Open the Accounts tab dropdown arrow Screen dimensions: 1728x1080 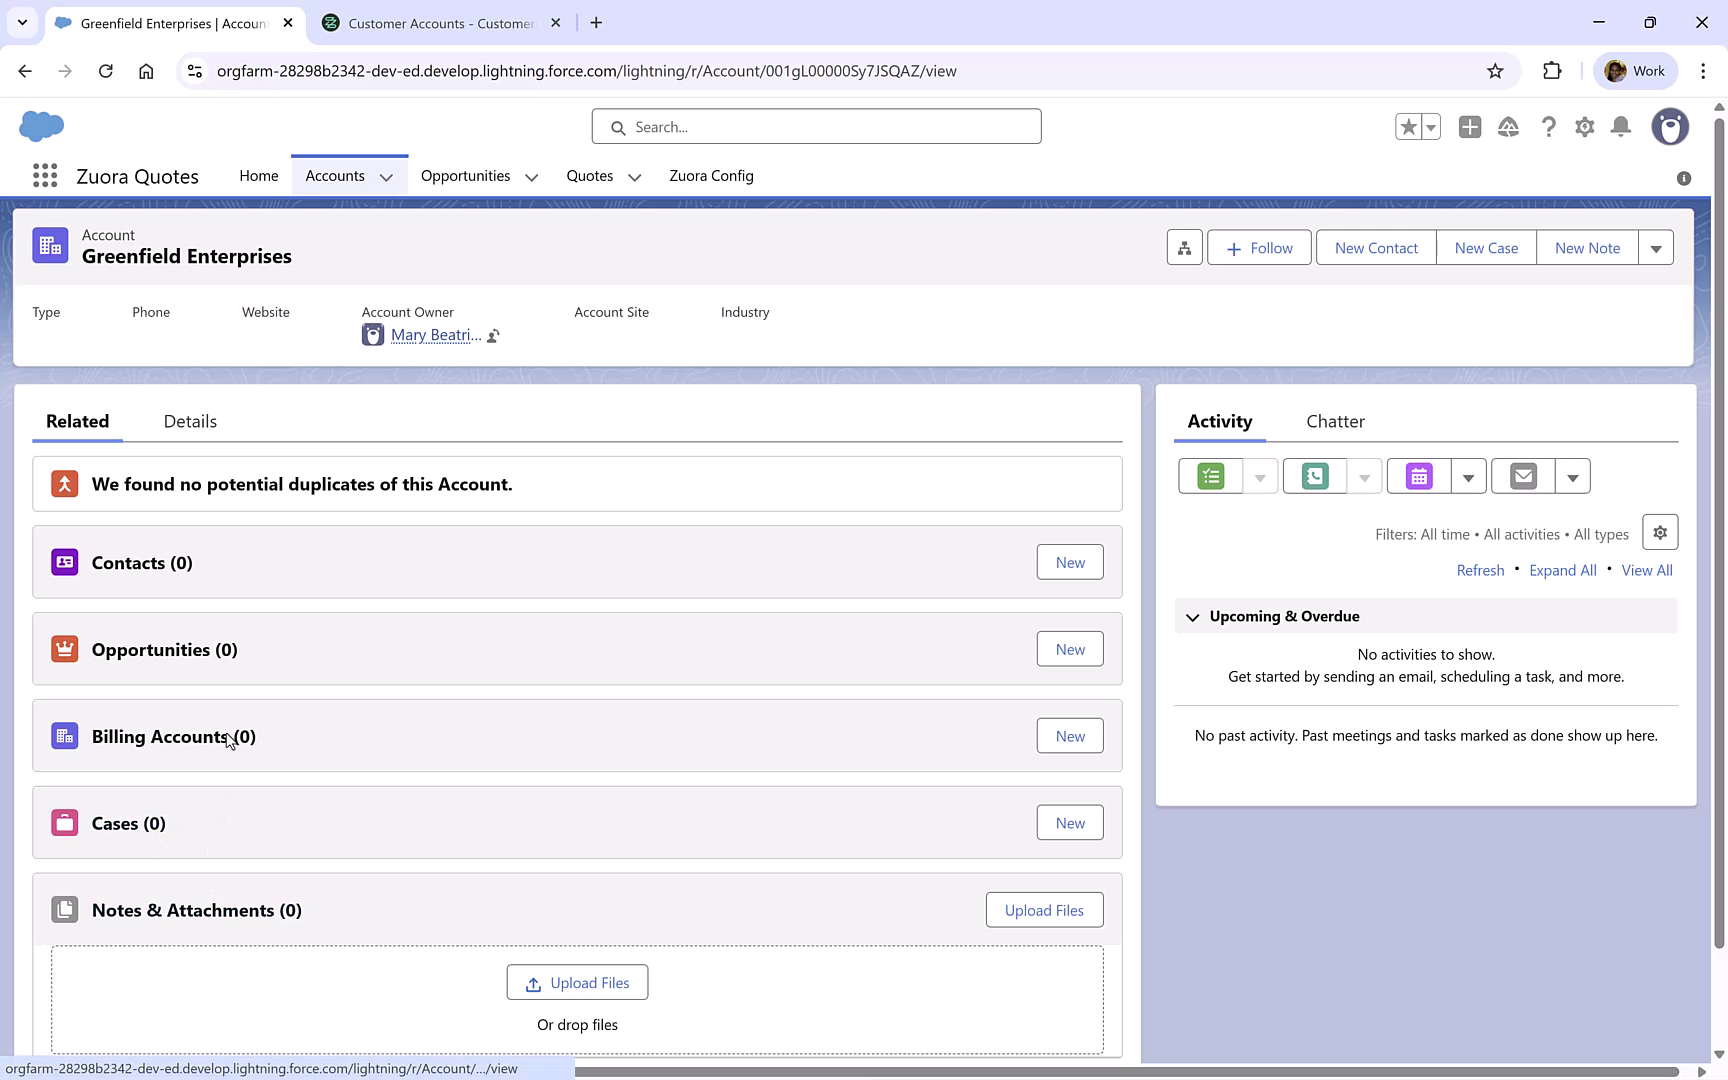tap(388, 176)
